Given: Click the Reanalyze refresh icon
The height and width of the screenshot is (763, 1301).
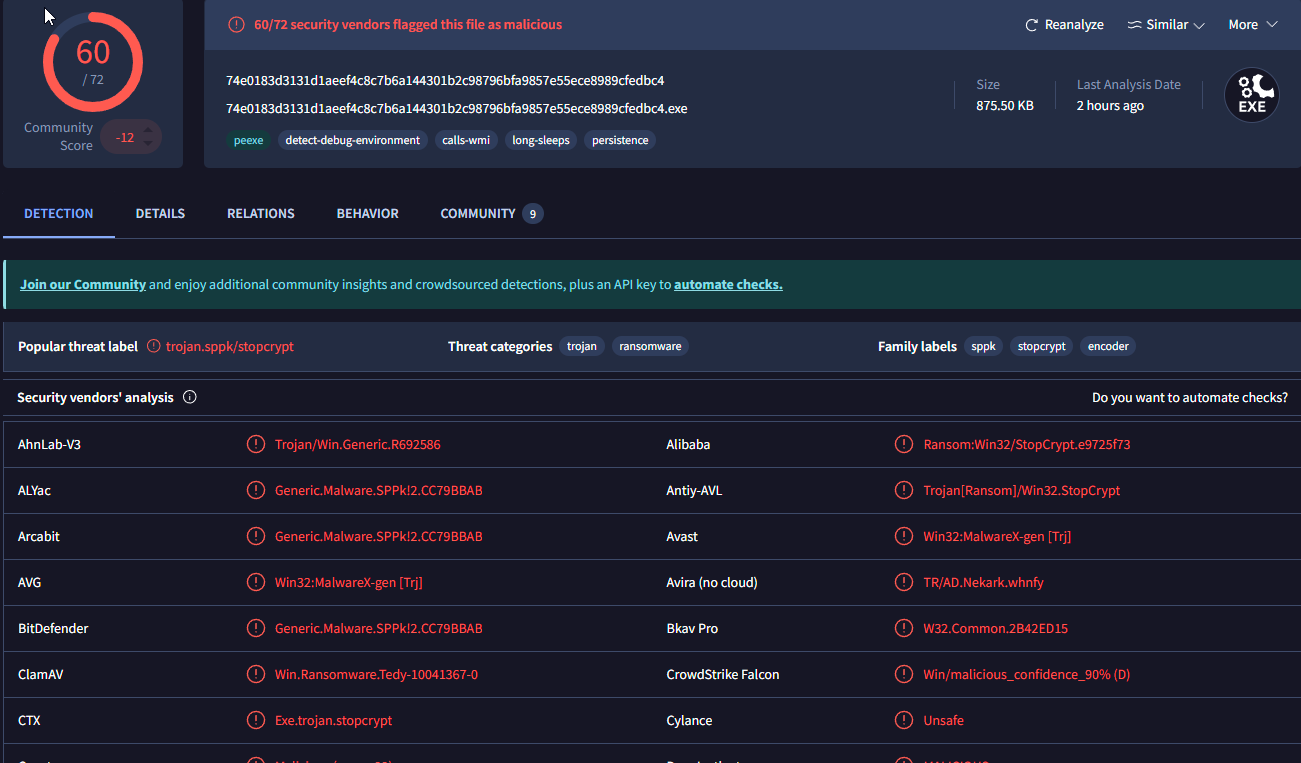Looking at the screenshot, I should click(1032, 25).
